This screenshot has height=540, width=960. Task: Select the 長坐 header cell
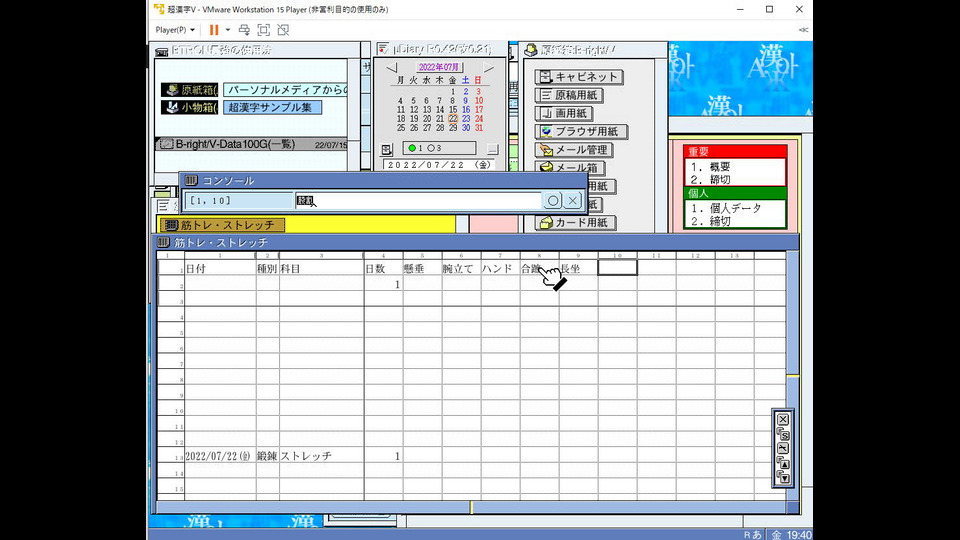(x=579, y=268)
